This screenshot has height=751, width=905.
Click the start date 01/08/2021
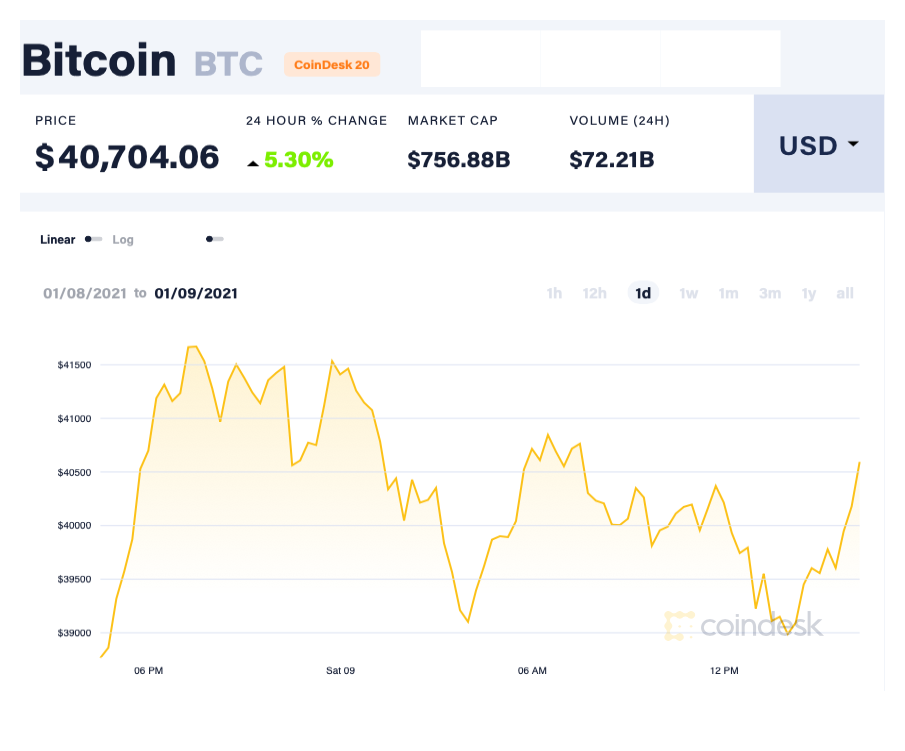(x=85, y=293)
